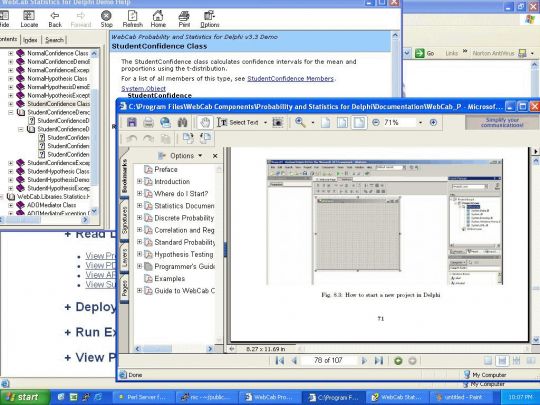Toggle the highlighted Fit Width page icon
Screen dimensions: 540x405
(x=359, y=123)
